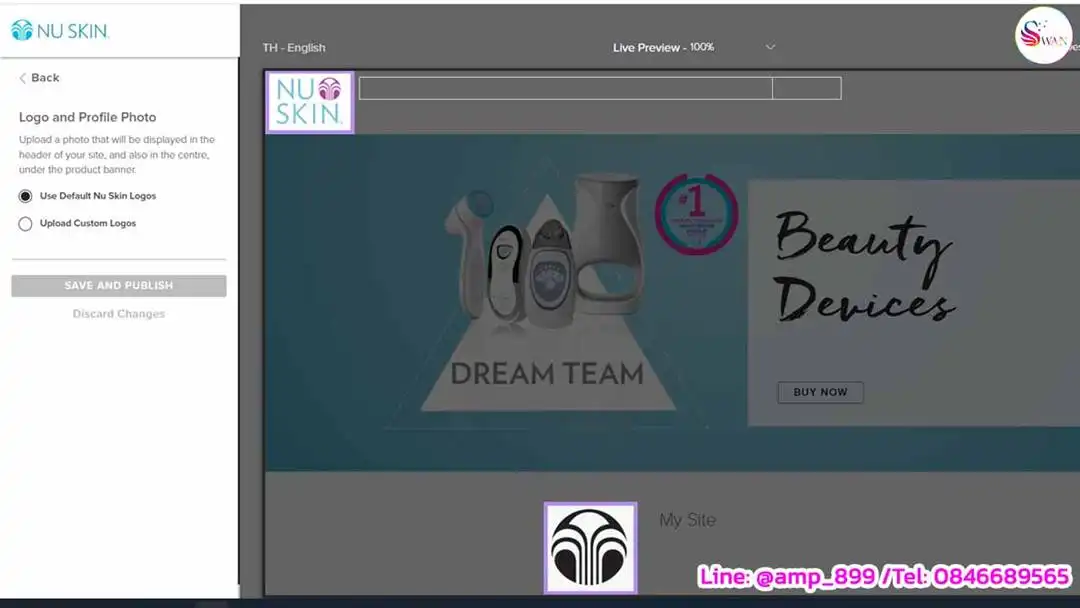
Task: Click the Nu Skin logo in the sidebar
Action: tap(60, 30)
